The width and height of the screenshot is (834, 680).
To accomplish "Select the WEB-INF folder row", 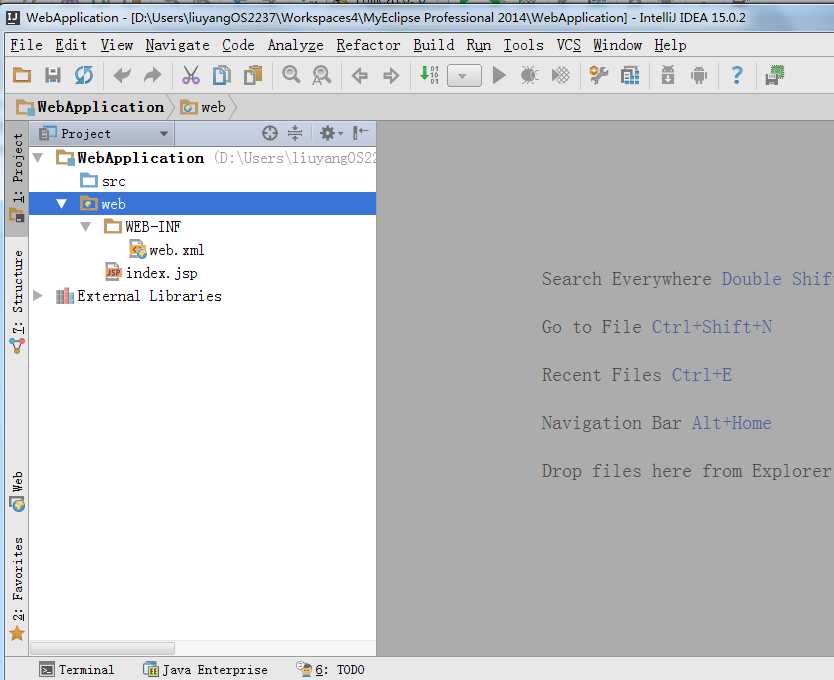I will click(202, 227).
